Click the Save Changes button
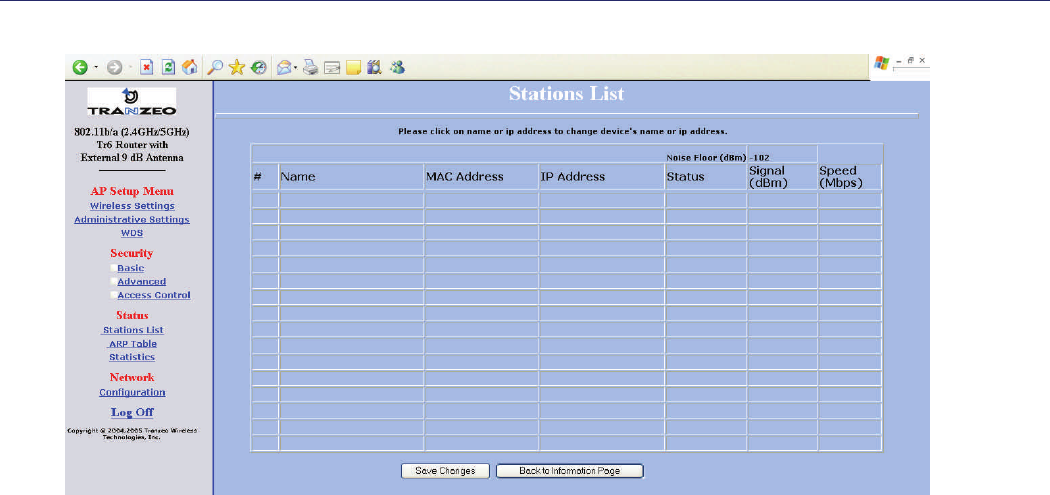The height and width of the screenshot is (495, 1050). 445,471
